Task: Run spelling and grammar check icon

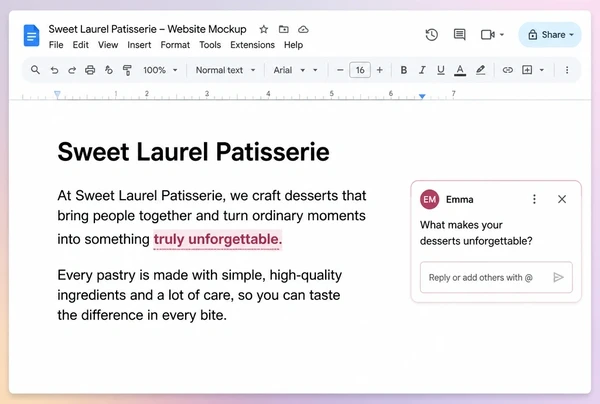Action: [109, 70]
